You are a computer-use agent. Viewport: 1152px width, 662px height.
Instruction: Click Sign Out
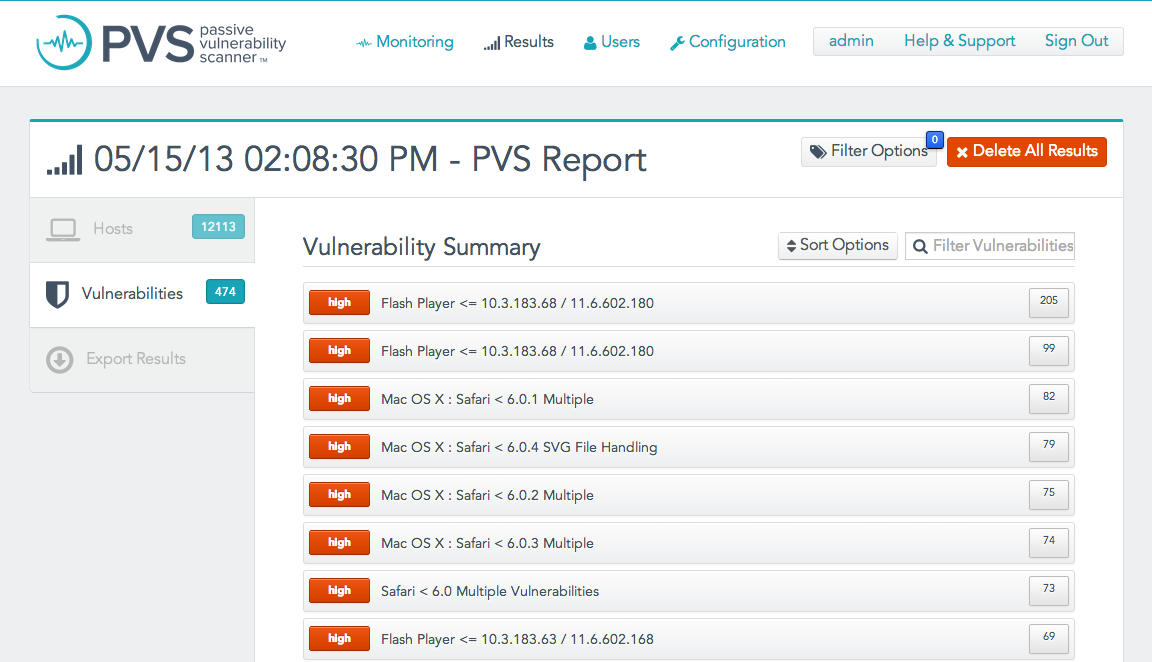[x=1076, y=41]
